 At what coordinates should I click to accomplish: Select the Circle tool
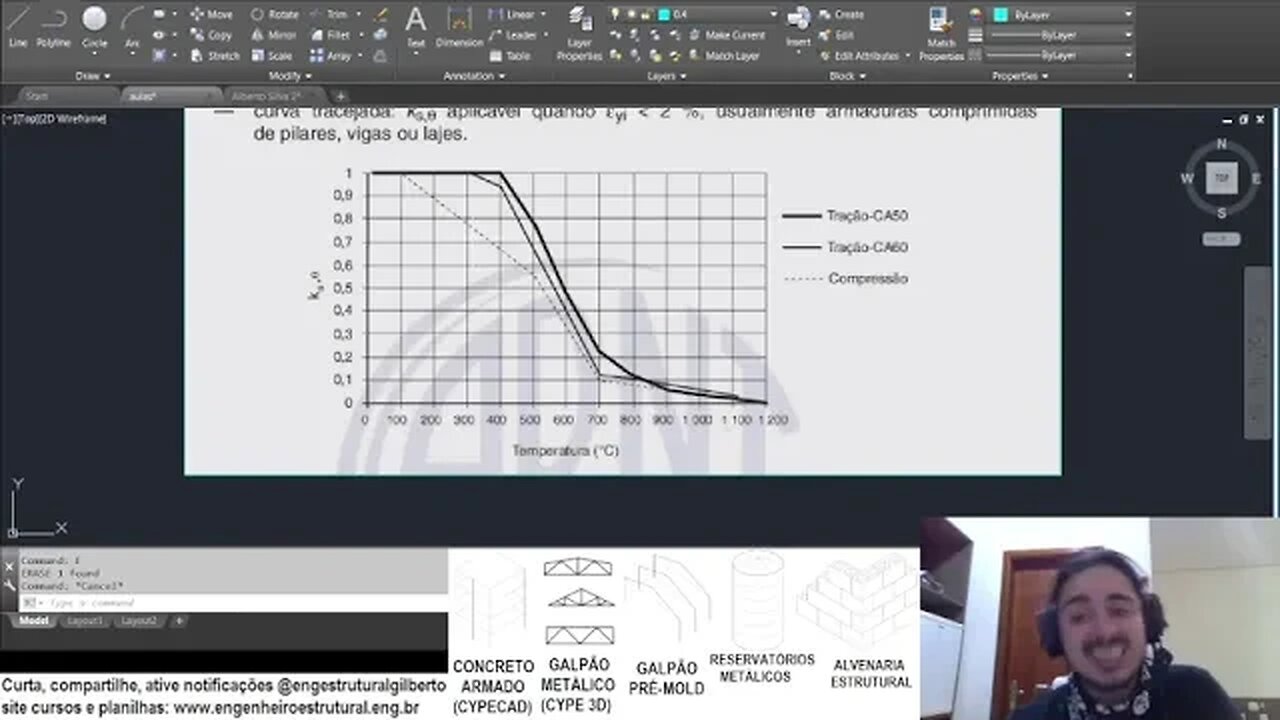pos(94,26)
